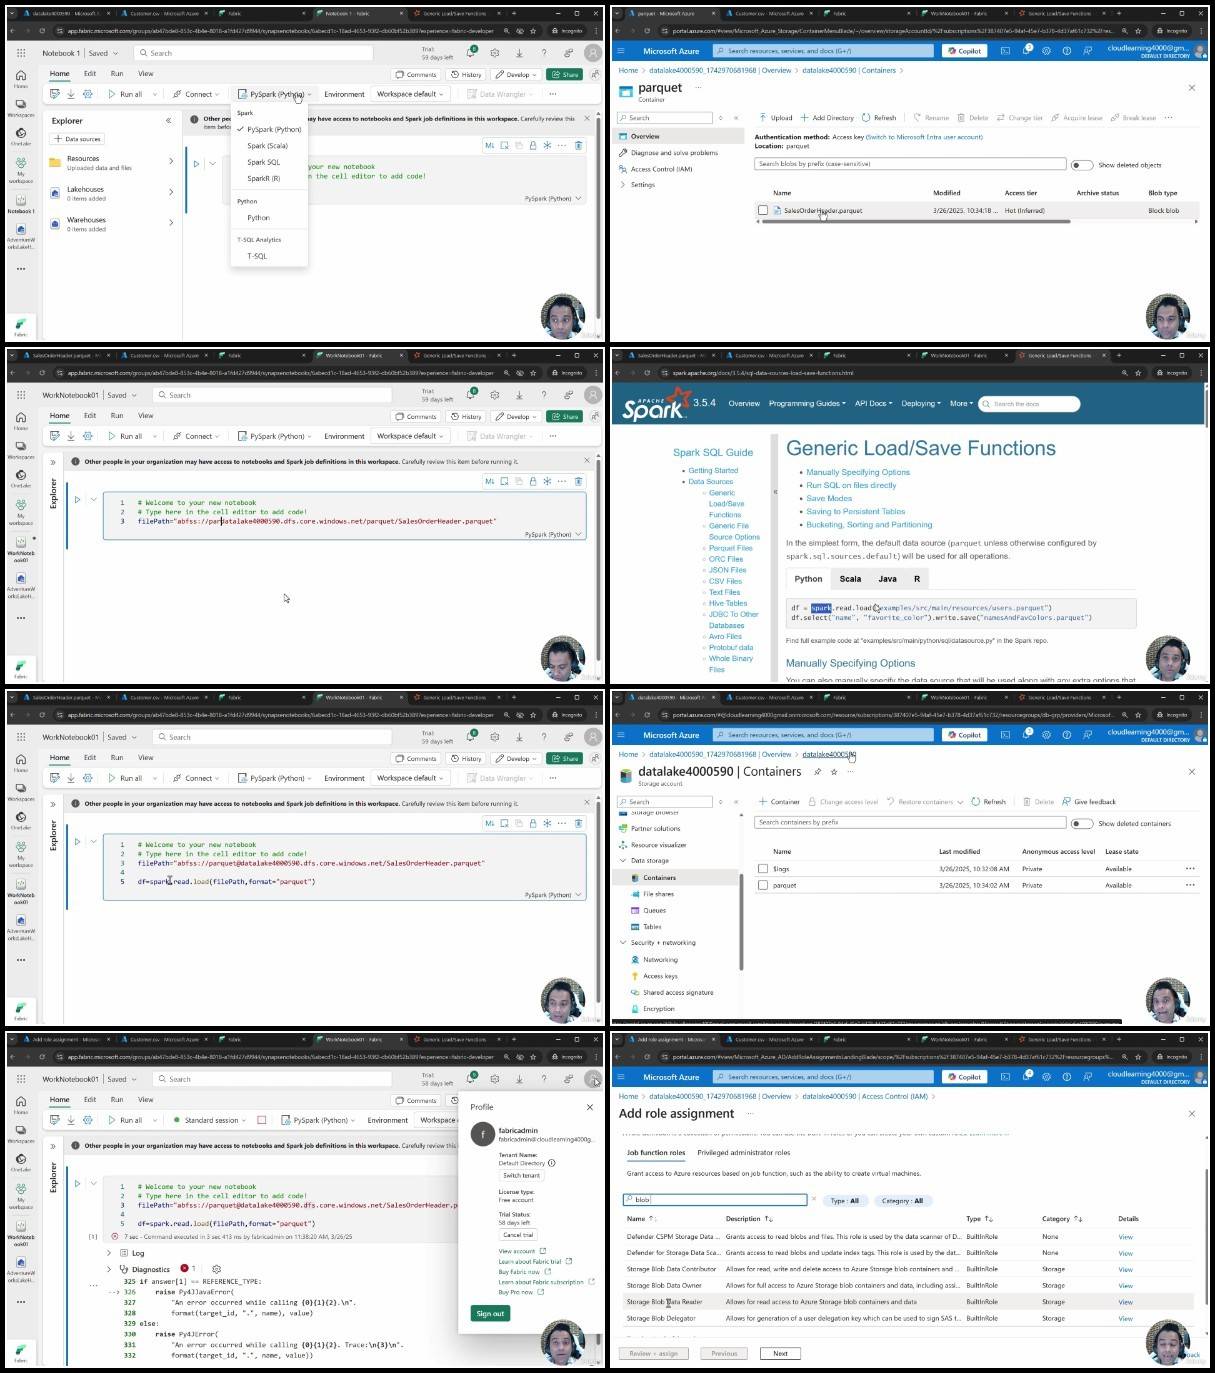This screenshot has width=1215, height=1373.
Task: Choose Spark (Scala) from the language menu
Action: click(267, 146)
